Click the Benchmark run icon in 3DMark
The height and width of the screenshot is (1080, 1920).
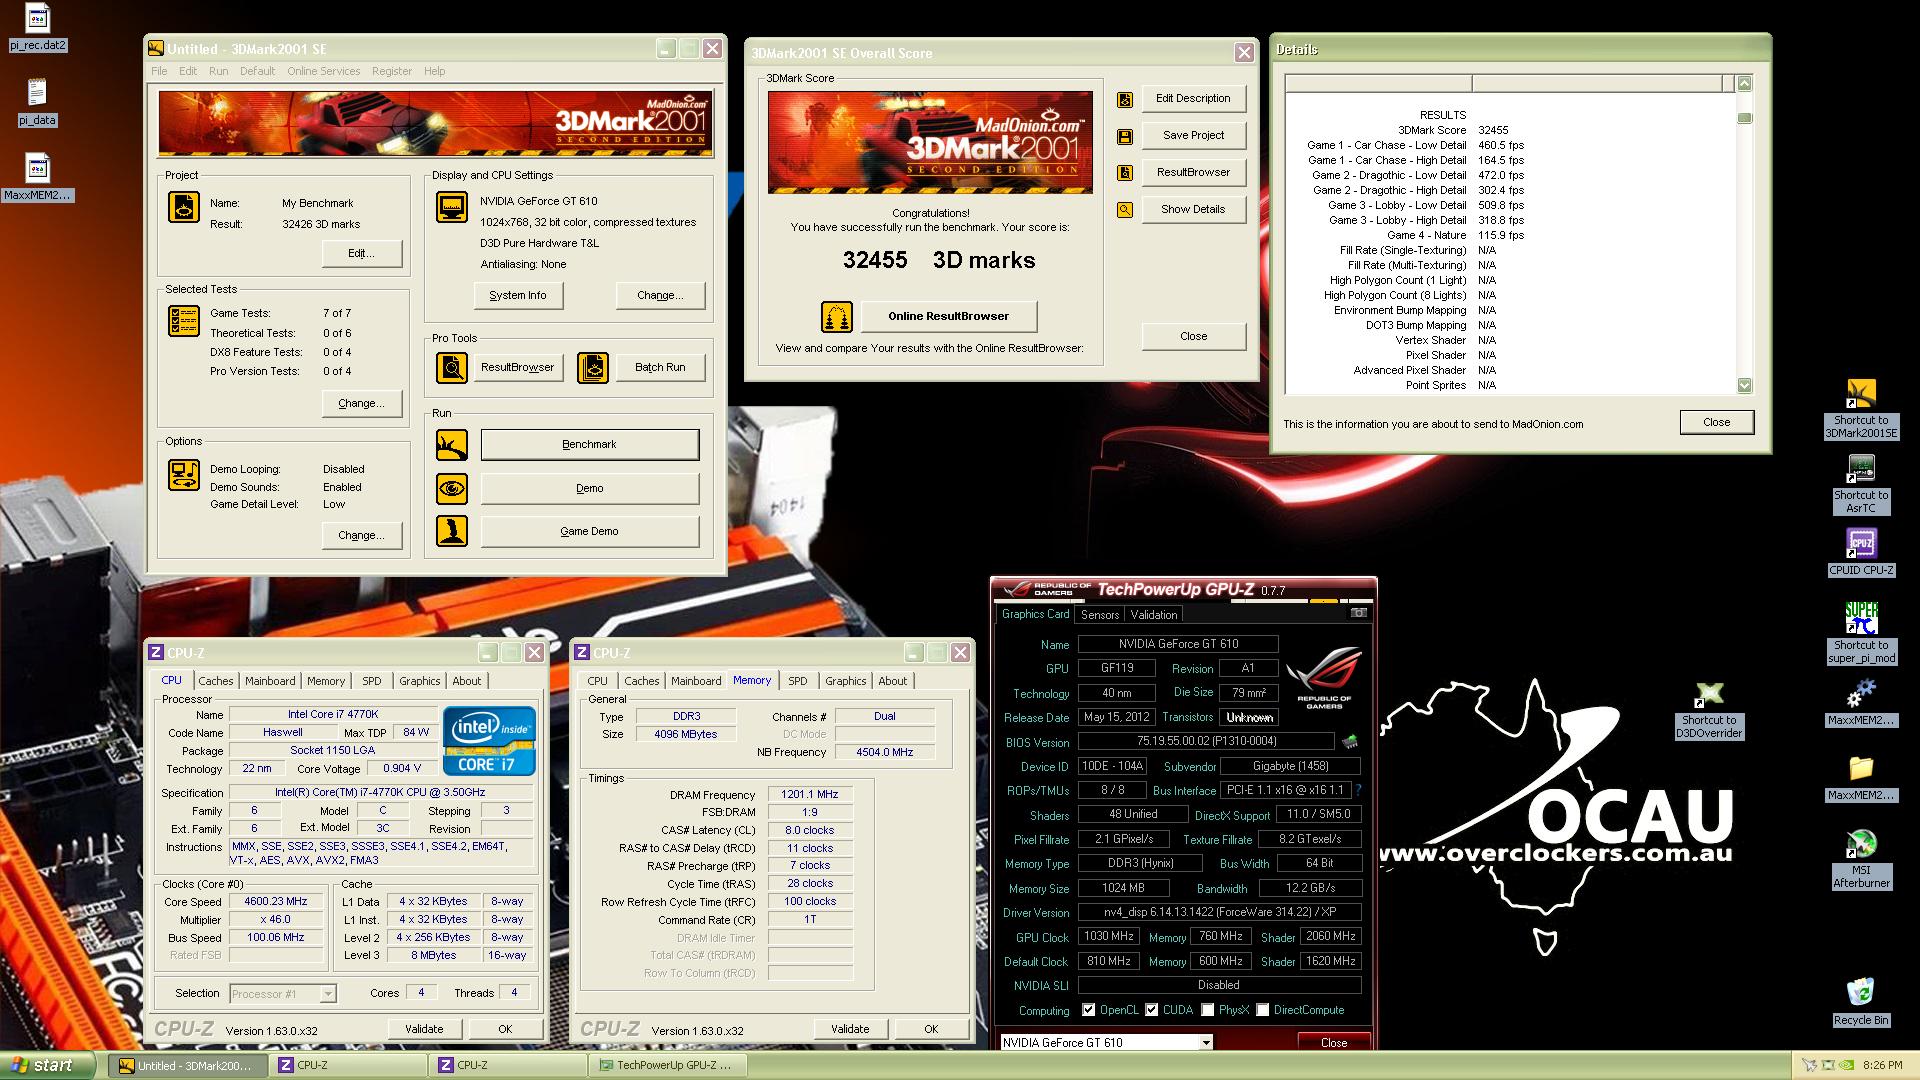452,445
